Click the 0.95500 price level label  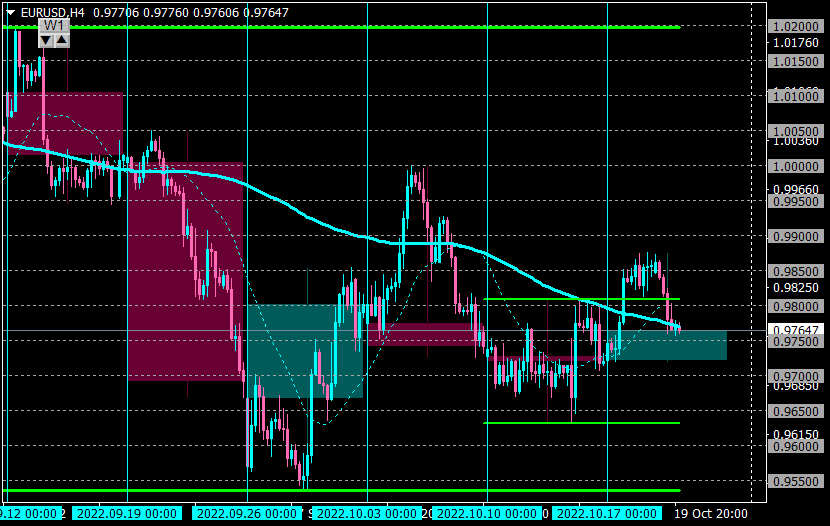point(796,482)
